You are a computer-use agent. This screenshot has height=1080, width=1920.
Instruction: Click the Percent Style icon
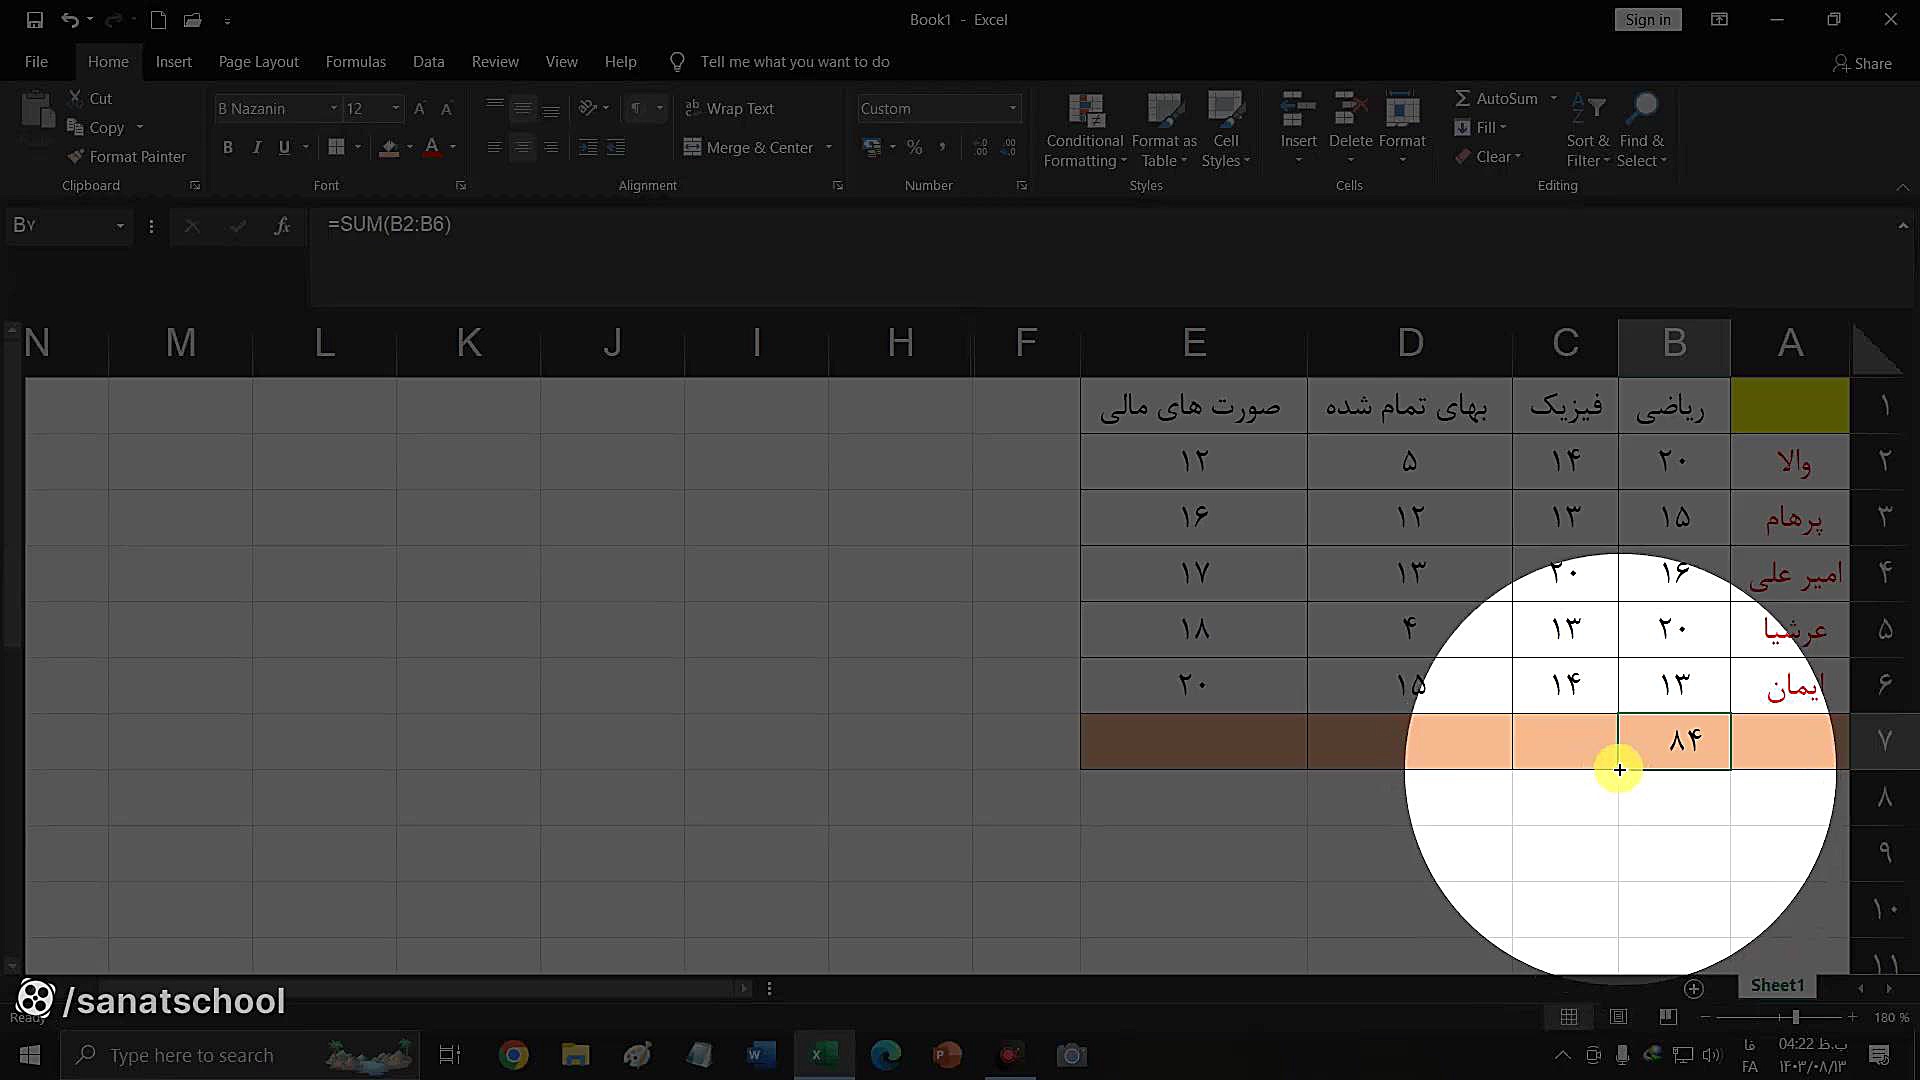(x=914, y=148)
